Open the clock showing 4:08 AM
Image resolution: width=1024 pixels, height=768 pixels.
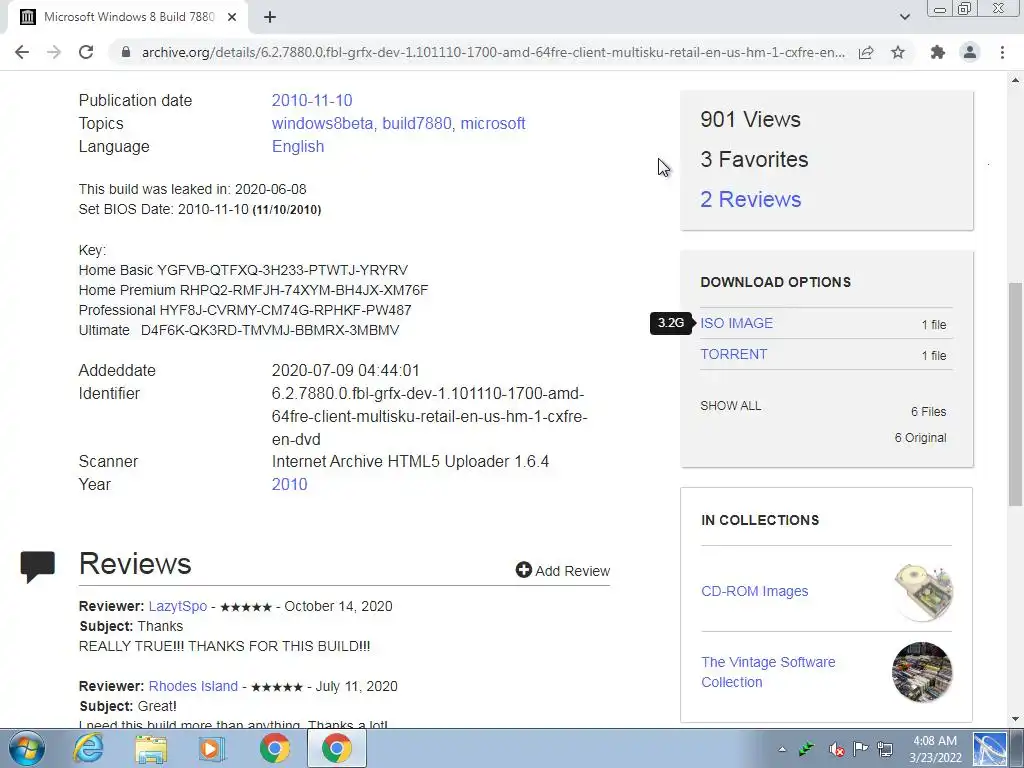935,749
